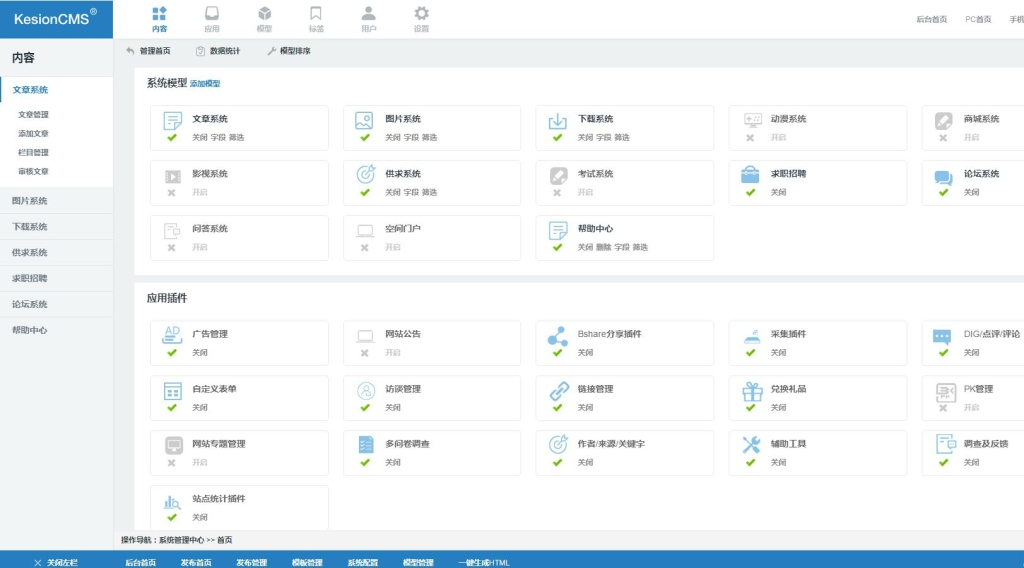Click PC首页 link at top right
Image resolution: width=1024 pixels, height=568 pixels.
coord(978,20)
